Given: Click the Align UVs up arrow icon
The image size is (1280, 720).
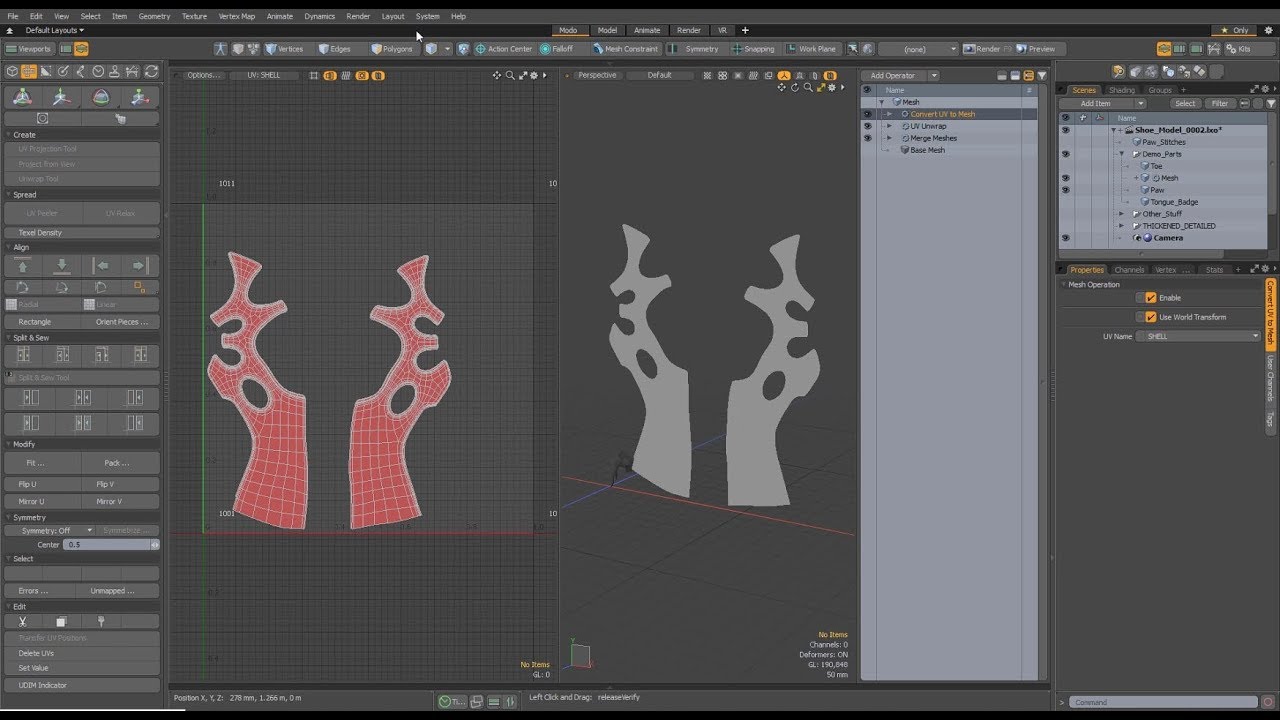Looking at the screenshot, I should pyautogui.click(x=23, y=266).
